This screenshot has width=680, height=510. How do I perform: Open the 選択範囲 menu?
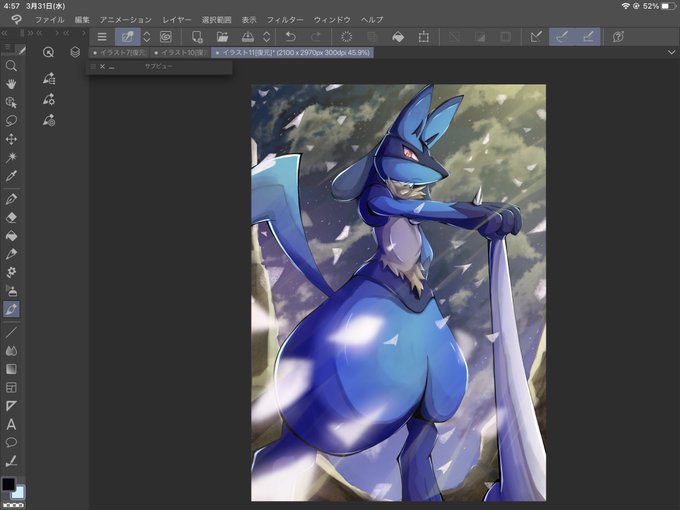coord(216,20)
